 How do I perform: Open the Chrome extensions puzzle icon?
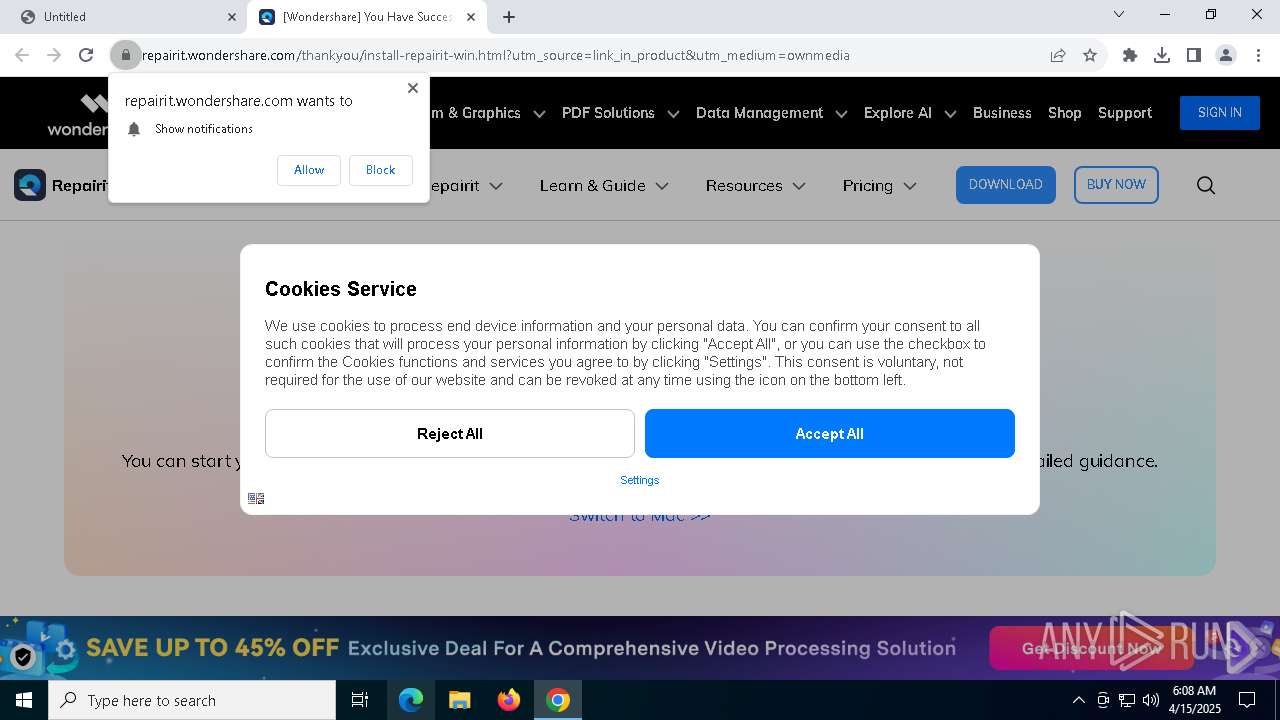pyautogui.click(x=1130, y=55)
